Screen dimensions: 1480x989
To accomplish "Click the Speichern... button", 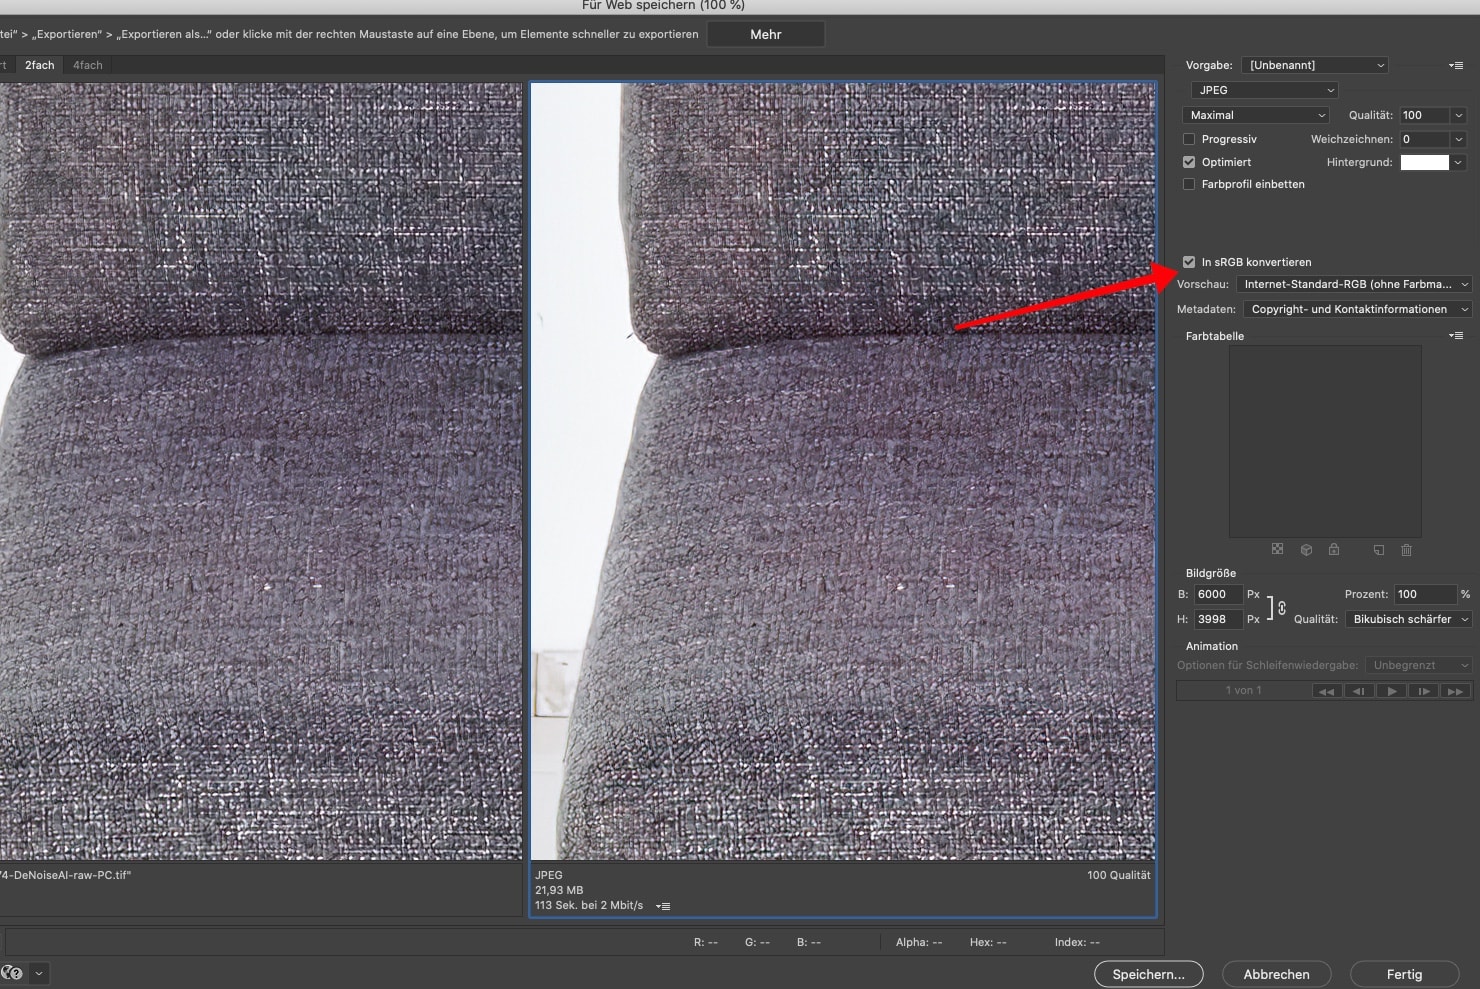I will coord(1148,974).
